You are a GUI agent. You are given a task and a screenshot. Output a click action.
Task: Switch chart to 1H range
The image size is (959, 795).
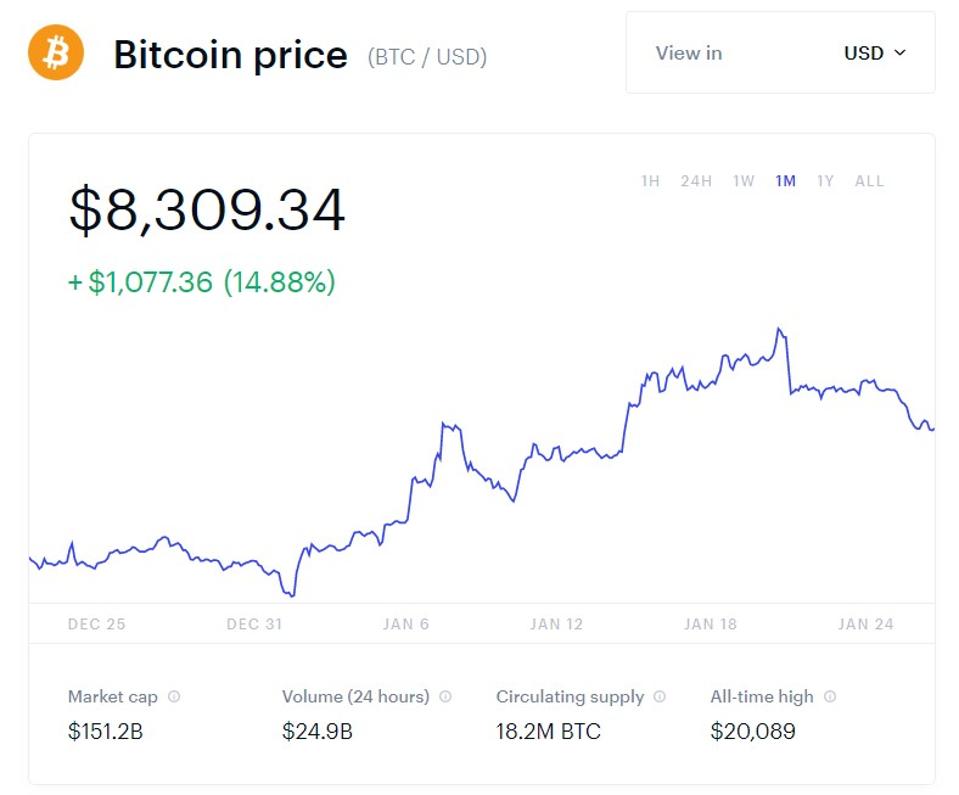650,181
